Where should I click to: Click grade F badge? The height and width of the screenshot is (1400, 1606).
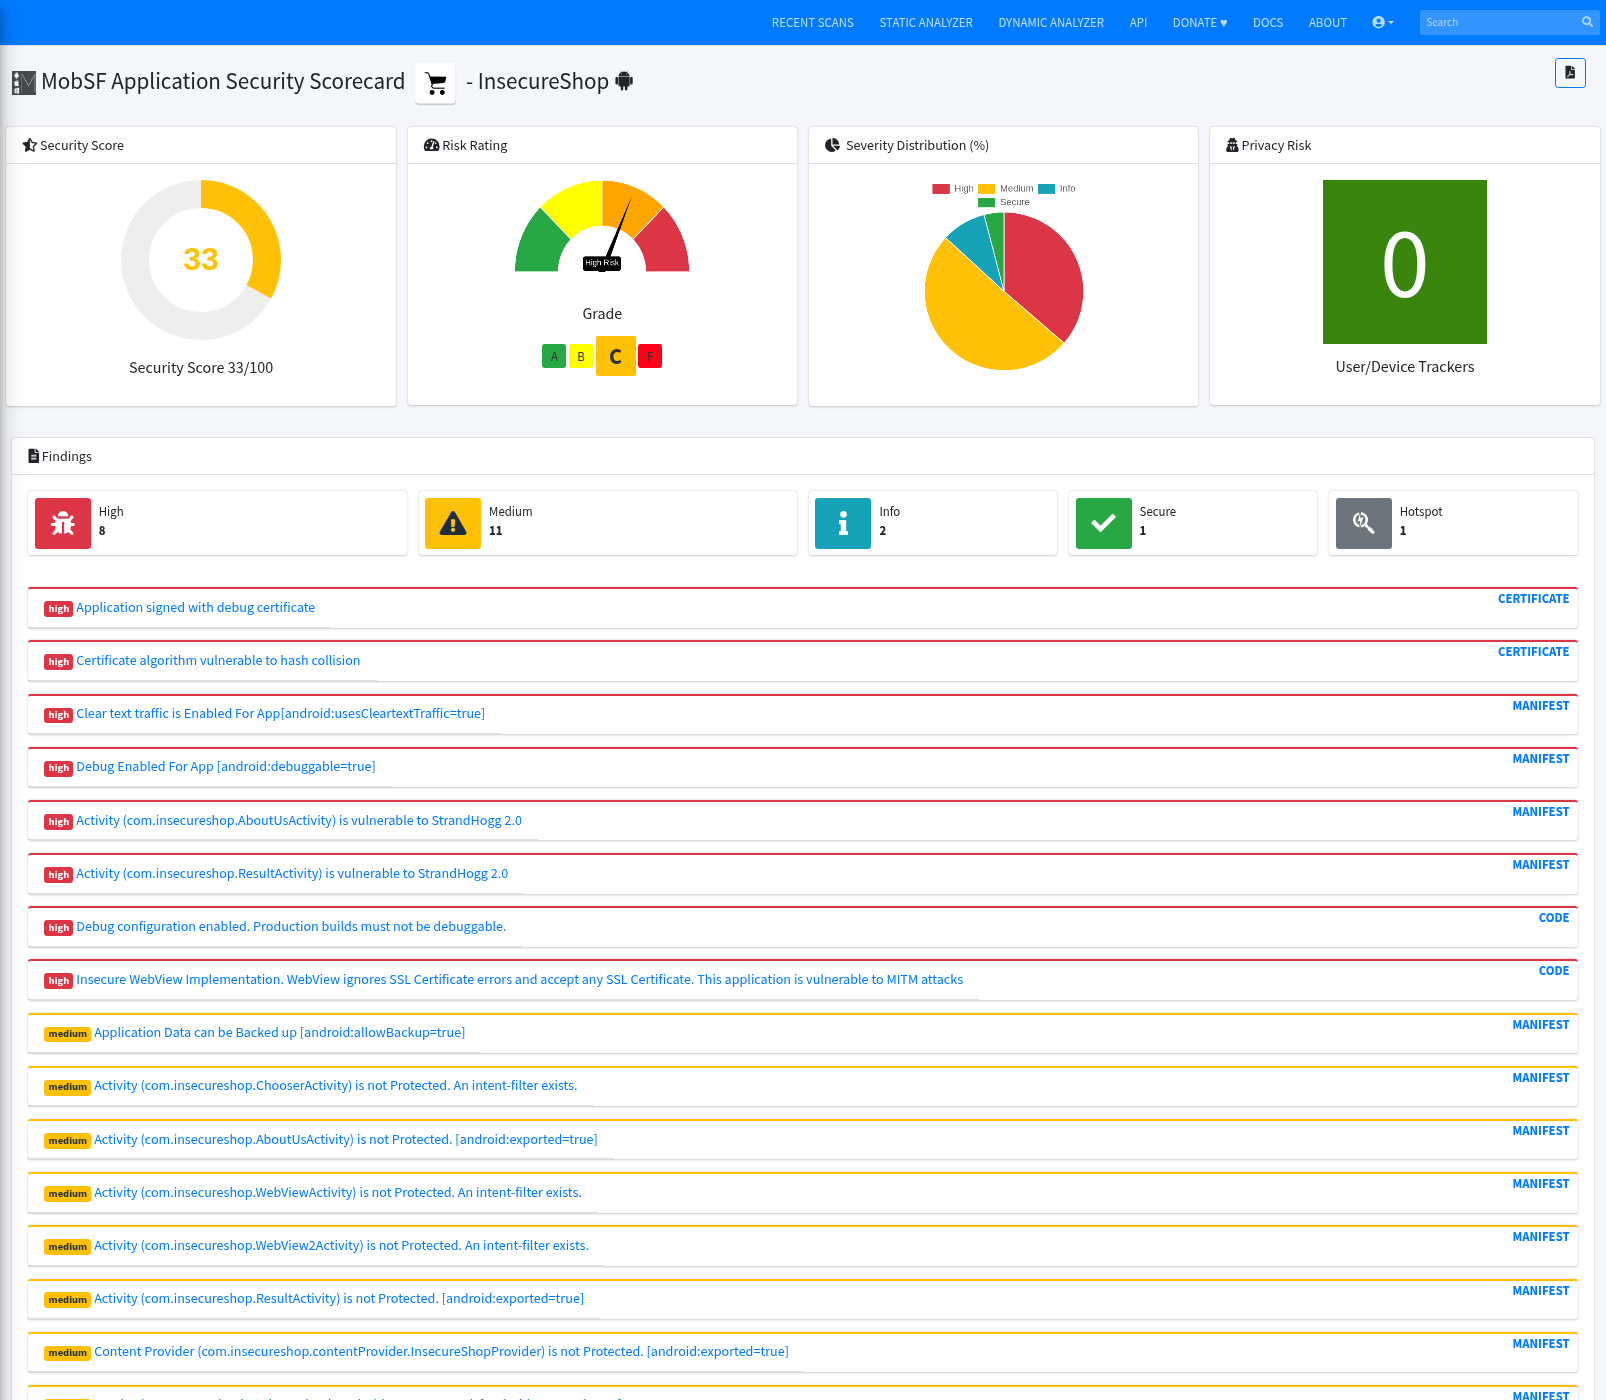click(x=650, y=356)
